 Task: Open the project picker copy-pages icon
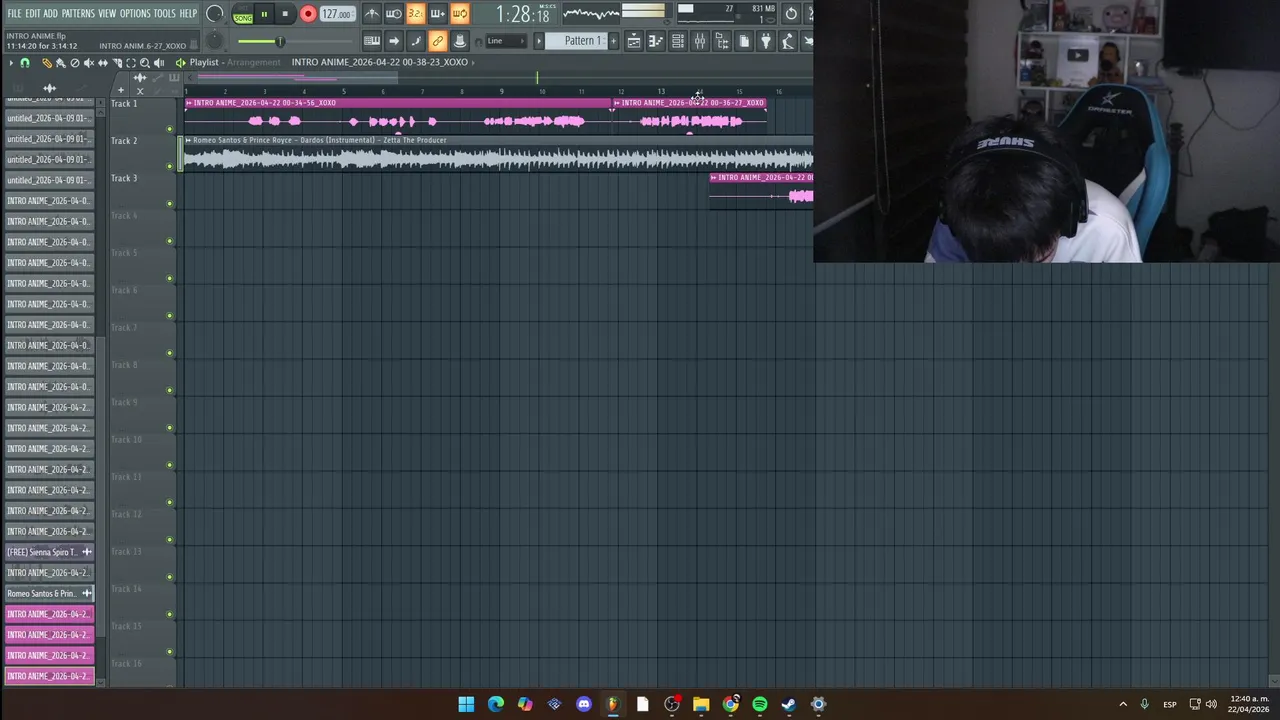[x=744, y=41]
